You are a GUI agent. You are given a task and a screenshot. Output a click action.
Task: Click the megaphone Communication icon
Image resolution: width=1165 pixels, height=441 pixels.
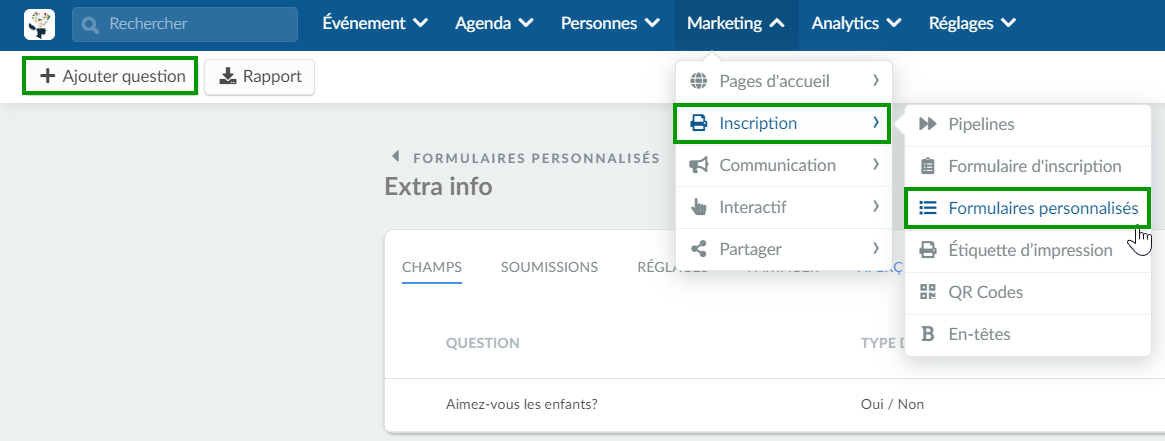[x=698, y=165]
